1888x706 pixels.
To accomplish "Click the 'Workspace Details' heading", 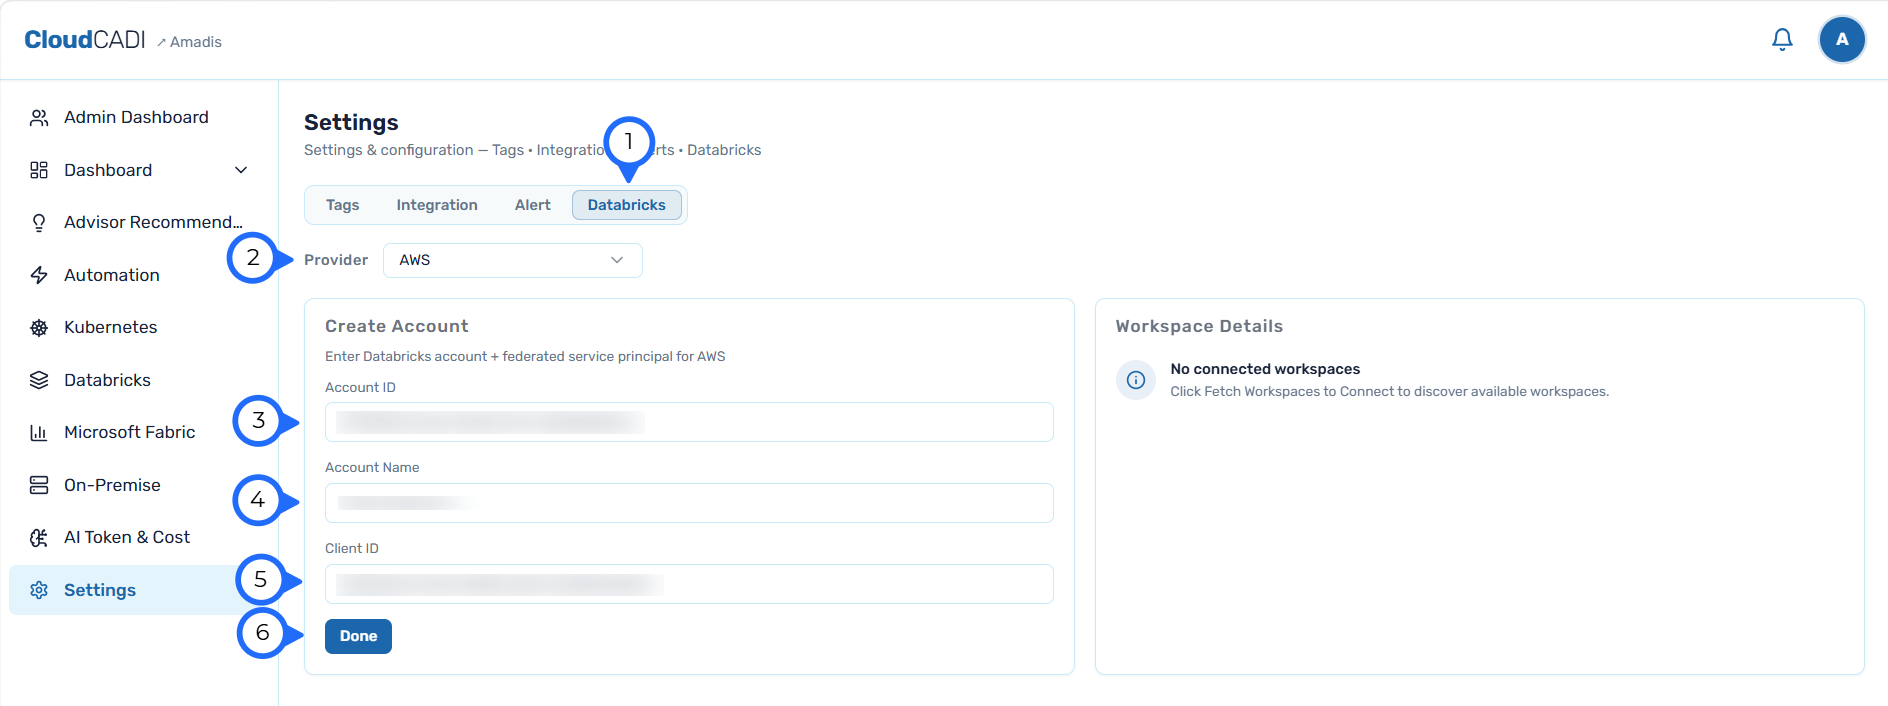I will [x=1199, y=326].
